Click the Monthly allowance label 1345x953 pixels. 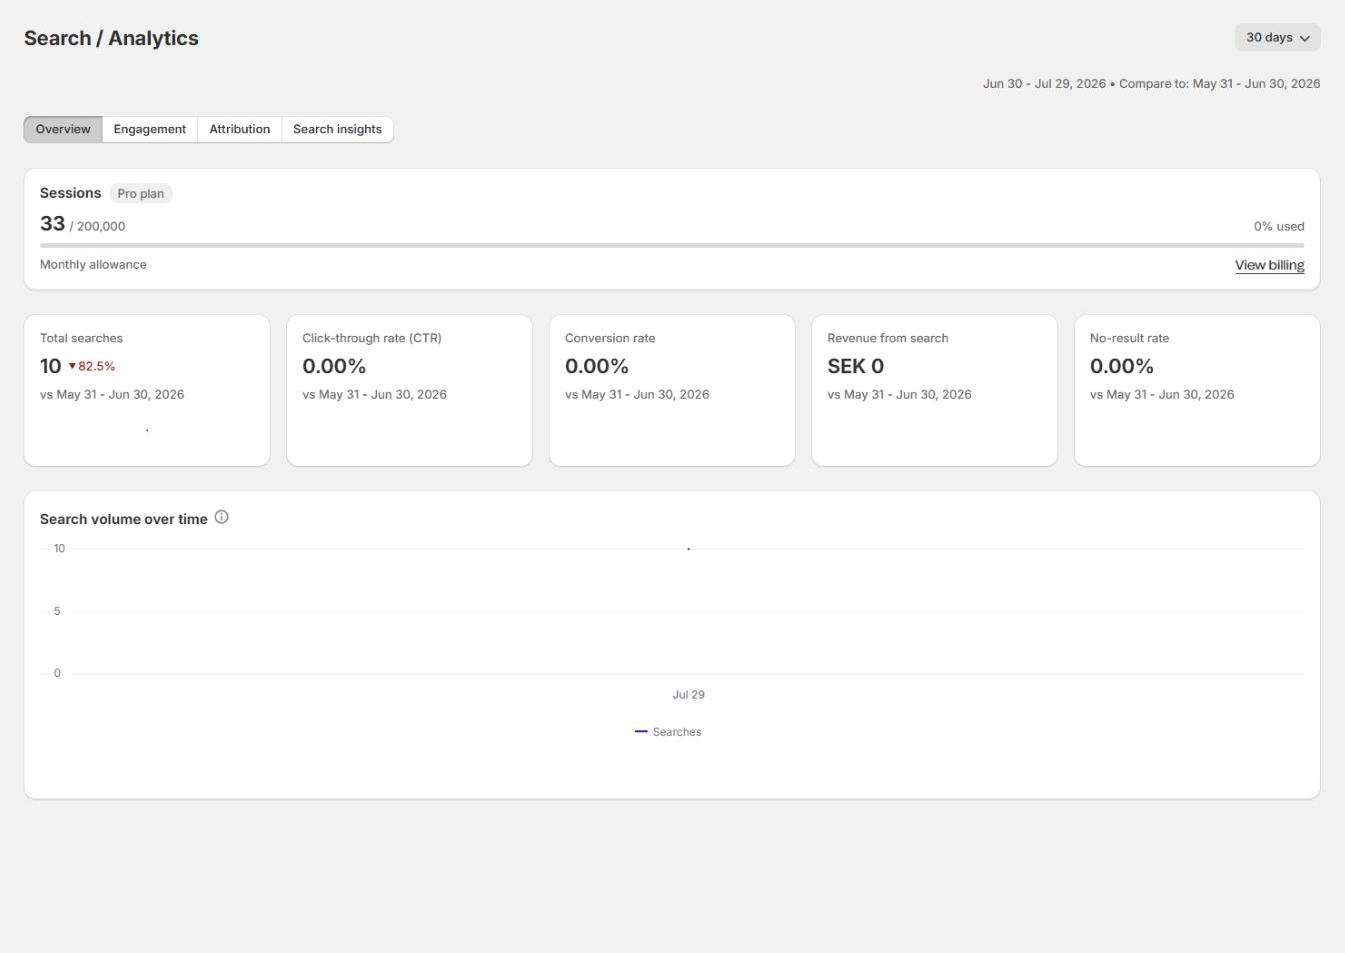tap(93, 264)
